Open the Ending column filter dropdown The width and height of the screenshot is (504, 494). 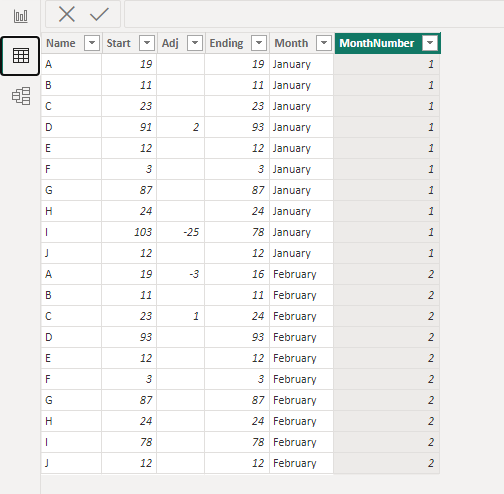coord(259,43)
